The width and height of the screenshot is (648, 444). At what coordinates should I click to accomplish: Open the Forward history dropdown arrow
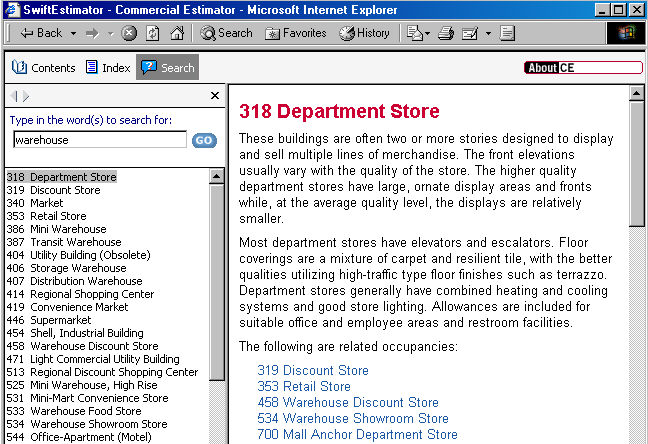point(110,33)
